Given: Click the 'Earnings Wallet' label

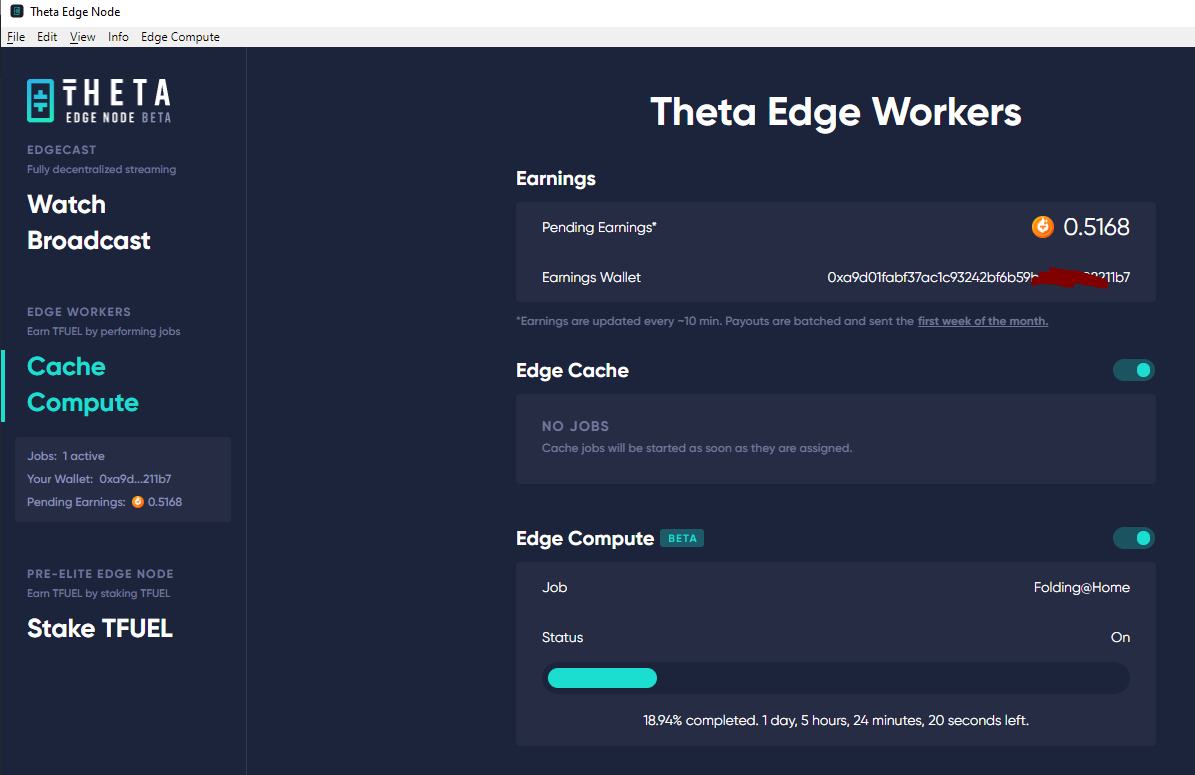Looking at the screenshot, I should [x=591, y=277].
